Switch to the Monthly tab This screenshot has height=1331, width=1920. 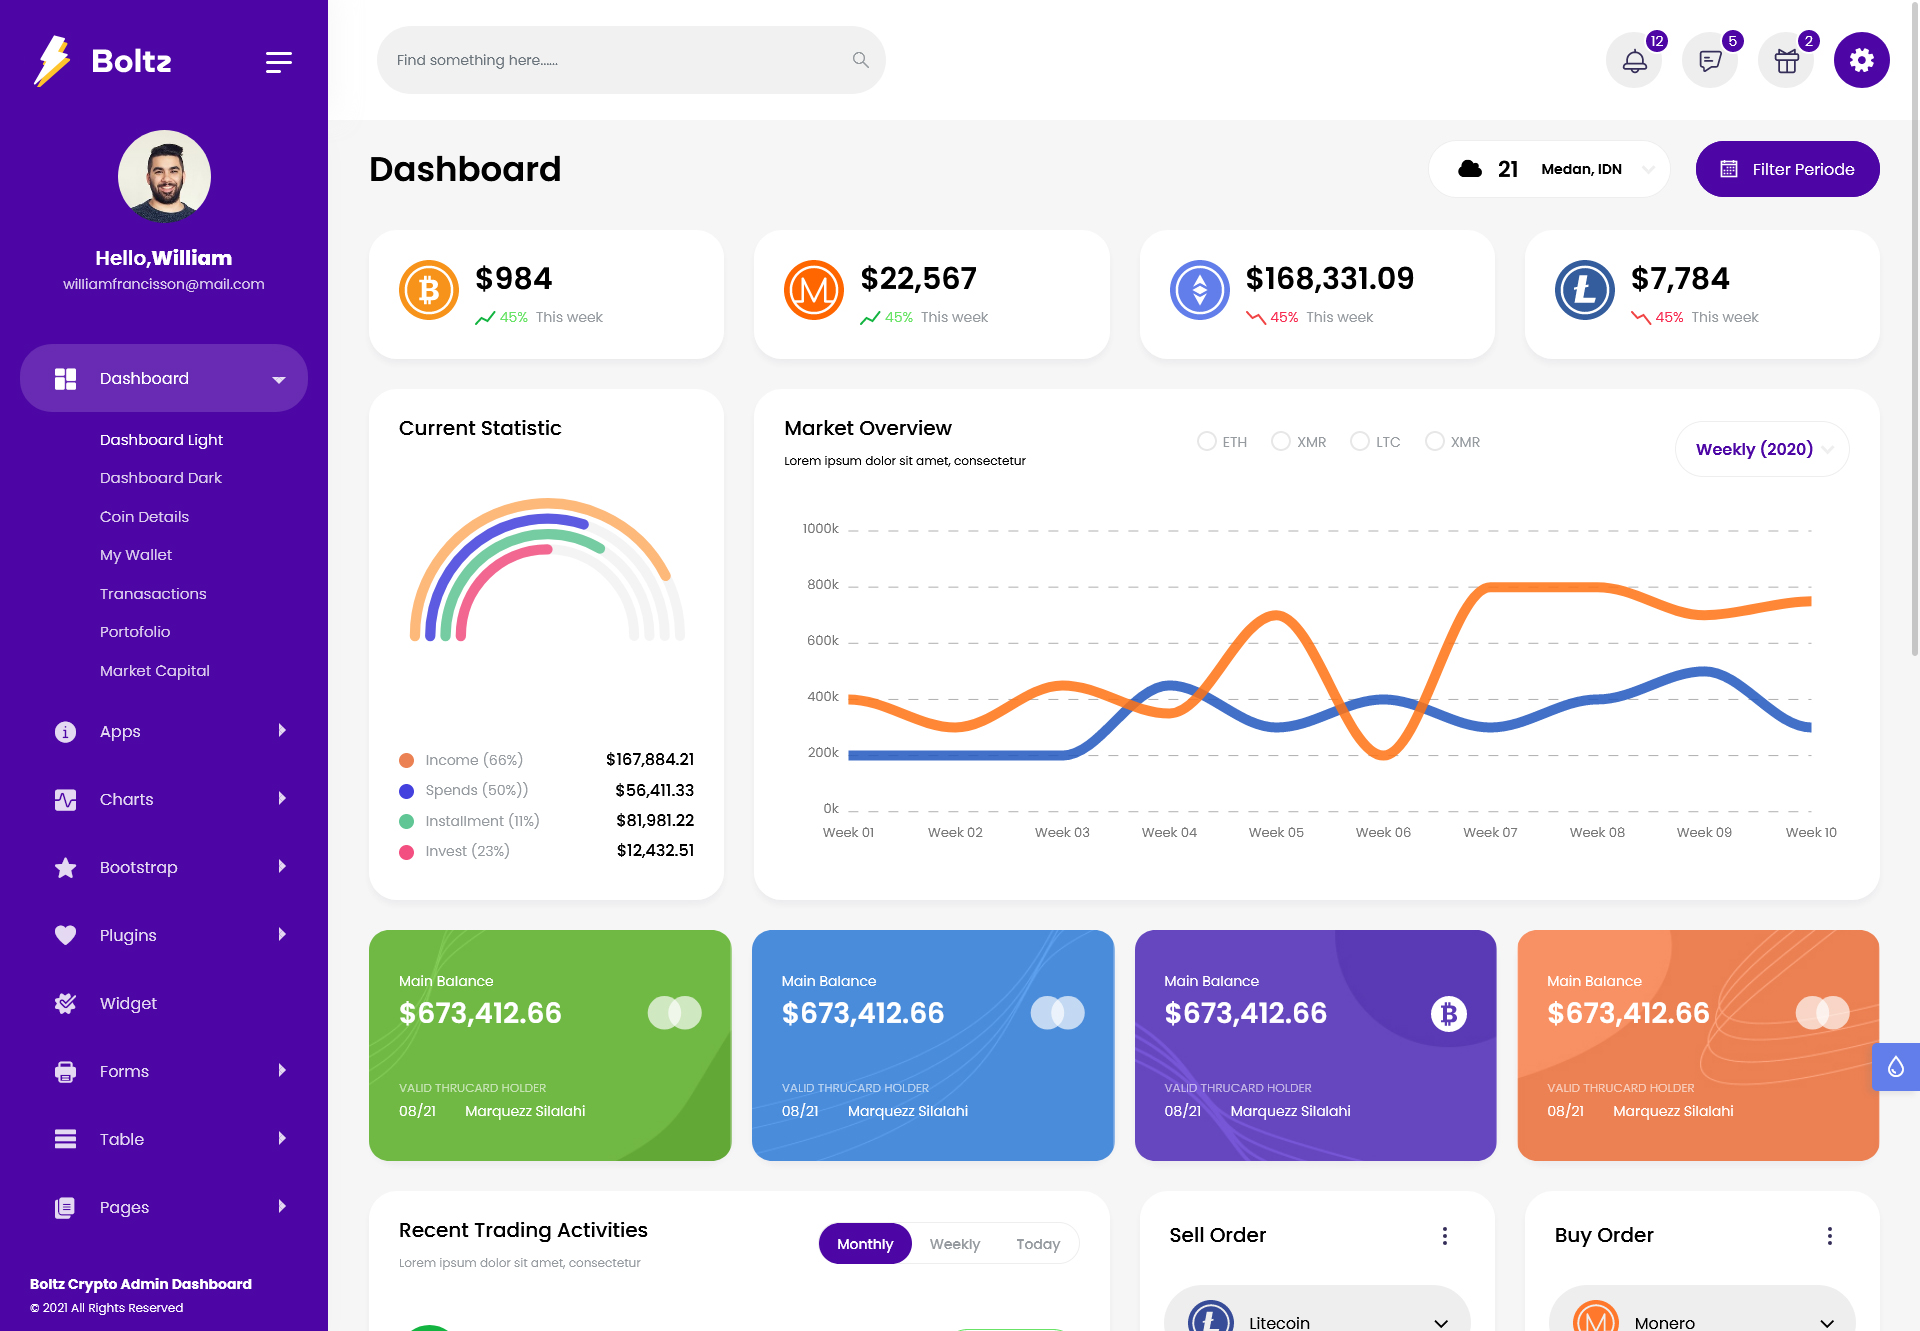(x=865, y=1243)
